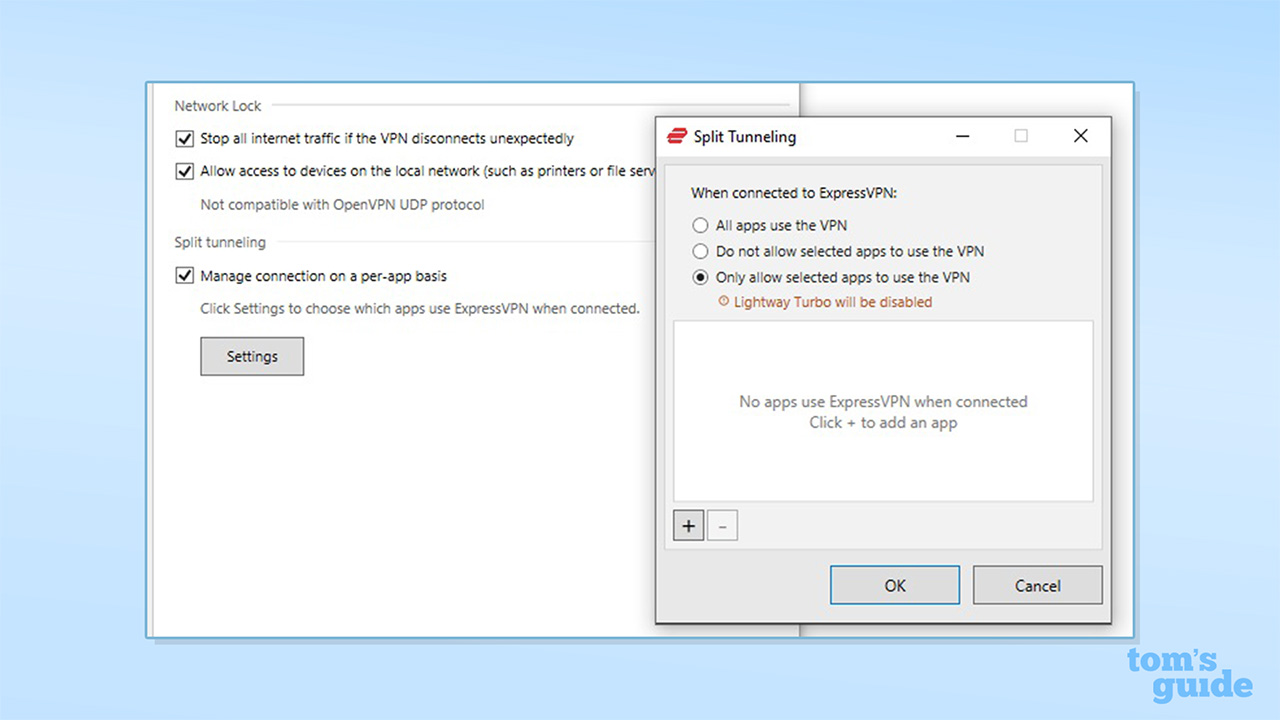Open split tunneling Settings button

click(252, 356)
